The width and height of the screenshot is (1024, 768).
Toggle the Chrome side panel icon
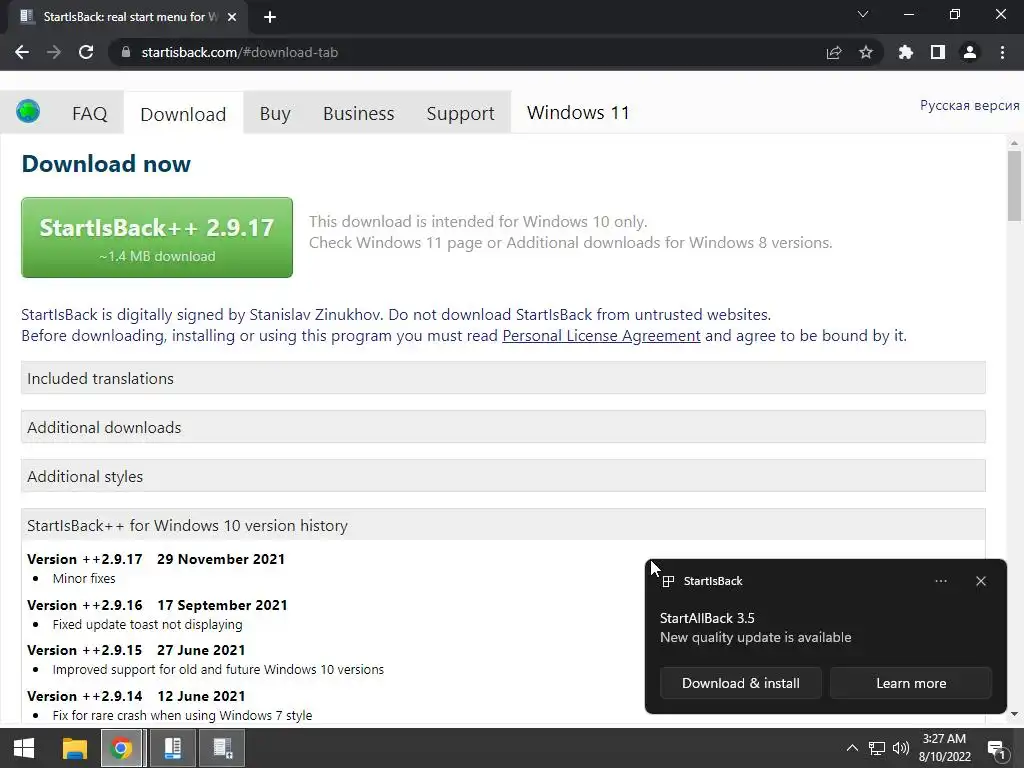click(x=938, y=52)
